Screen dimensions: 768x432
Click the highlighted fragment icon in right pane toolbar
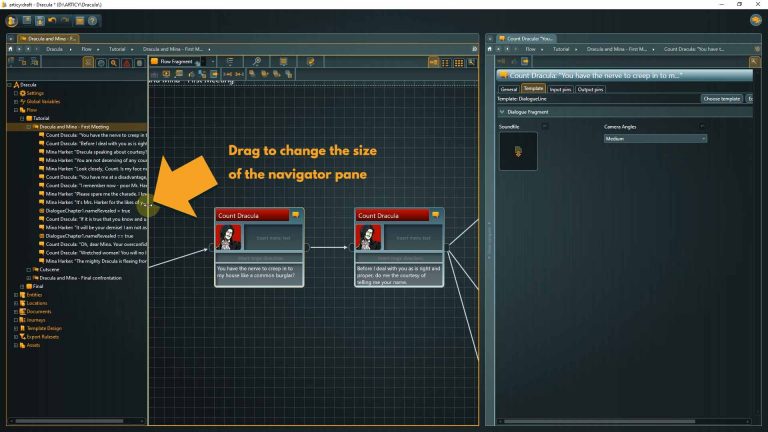pos(525,61)
